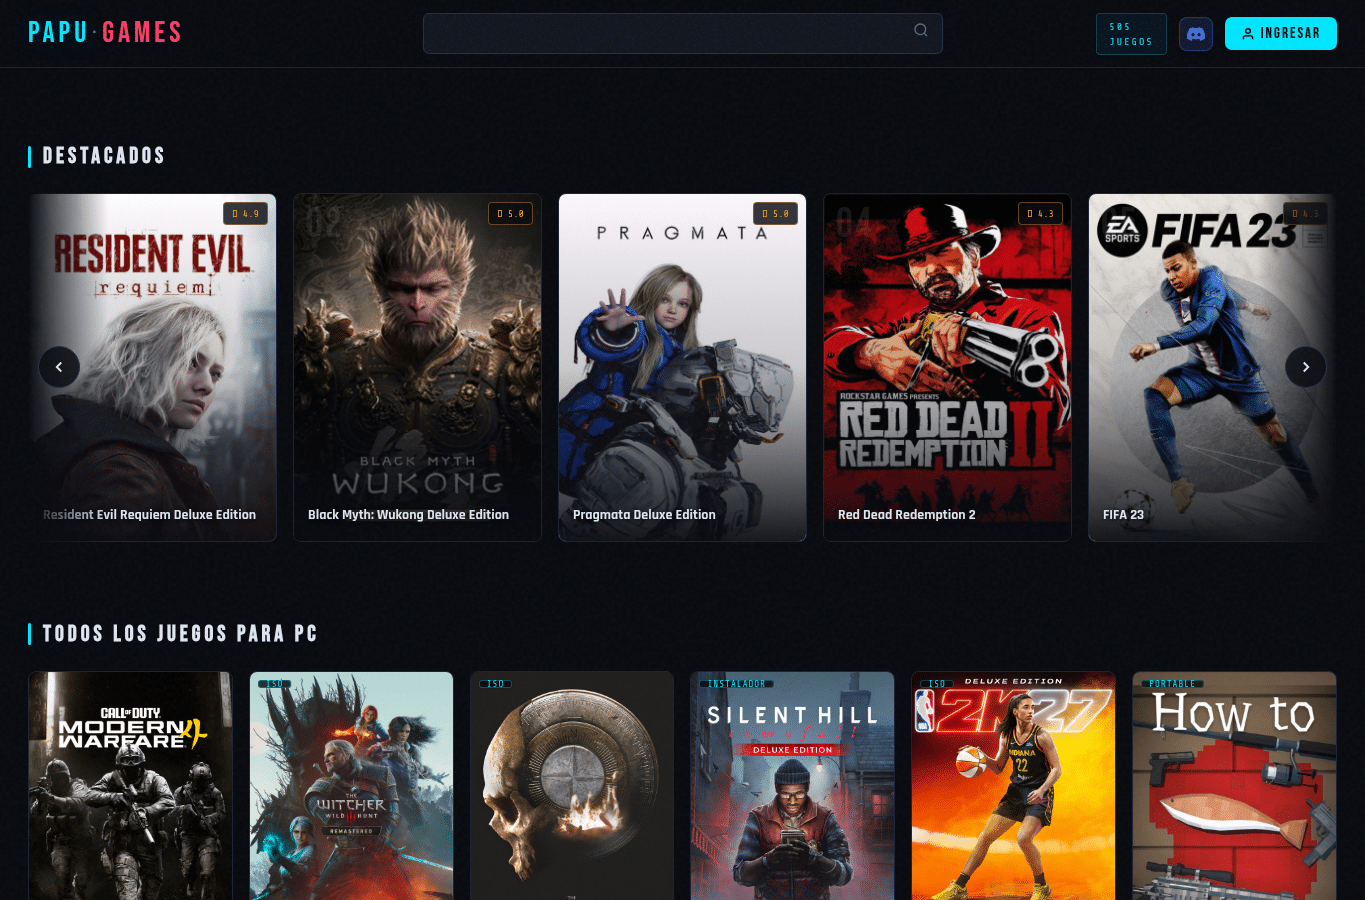Open The Witcher Wild Hunt Remastered cover
This screenshot has width=1365, height=900.
point(352,786)
